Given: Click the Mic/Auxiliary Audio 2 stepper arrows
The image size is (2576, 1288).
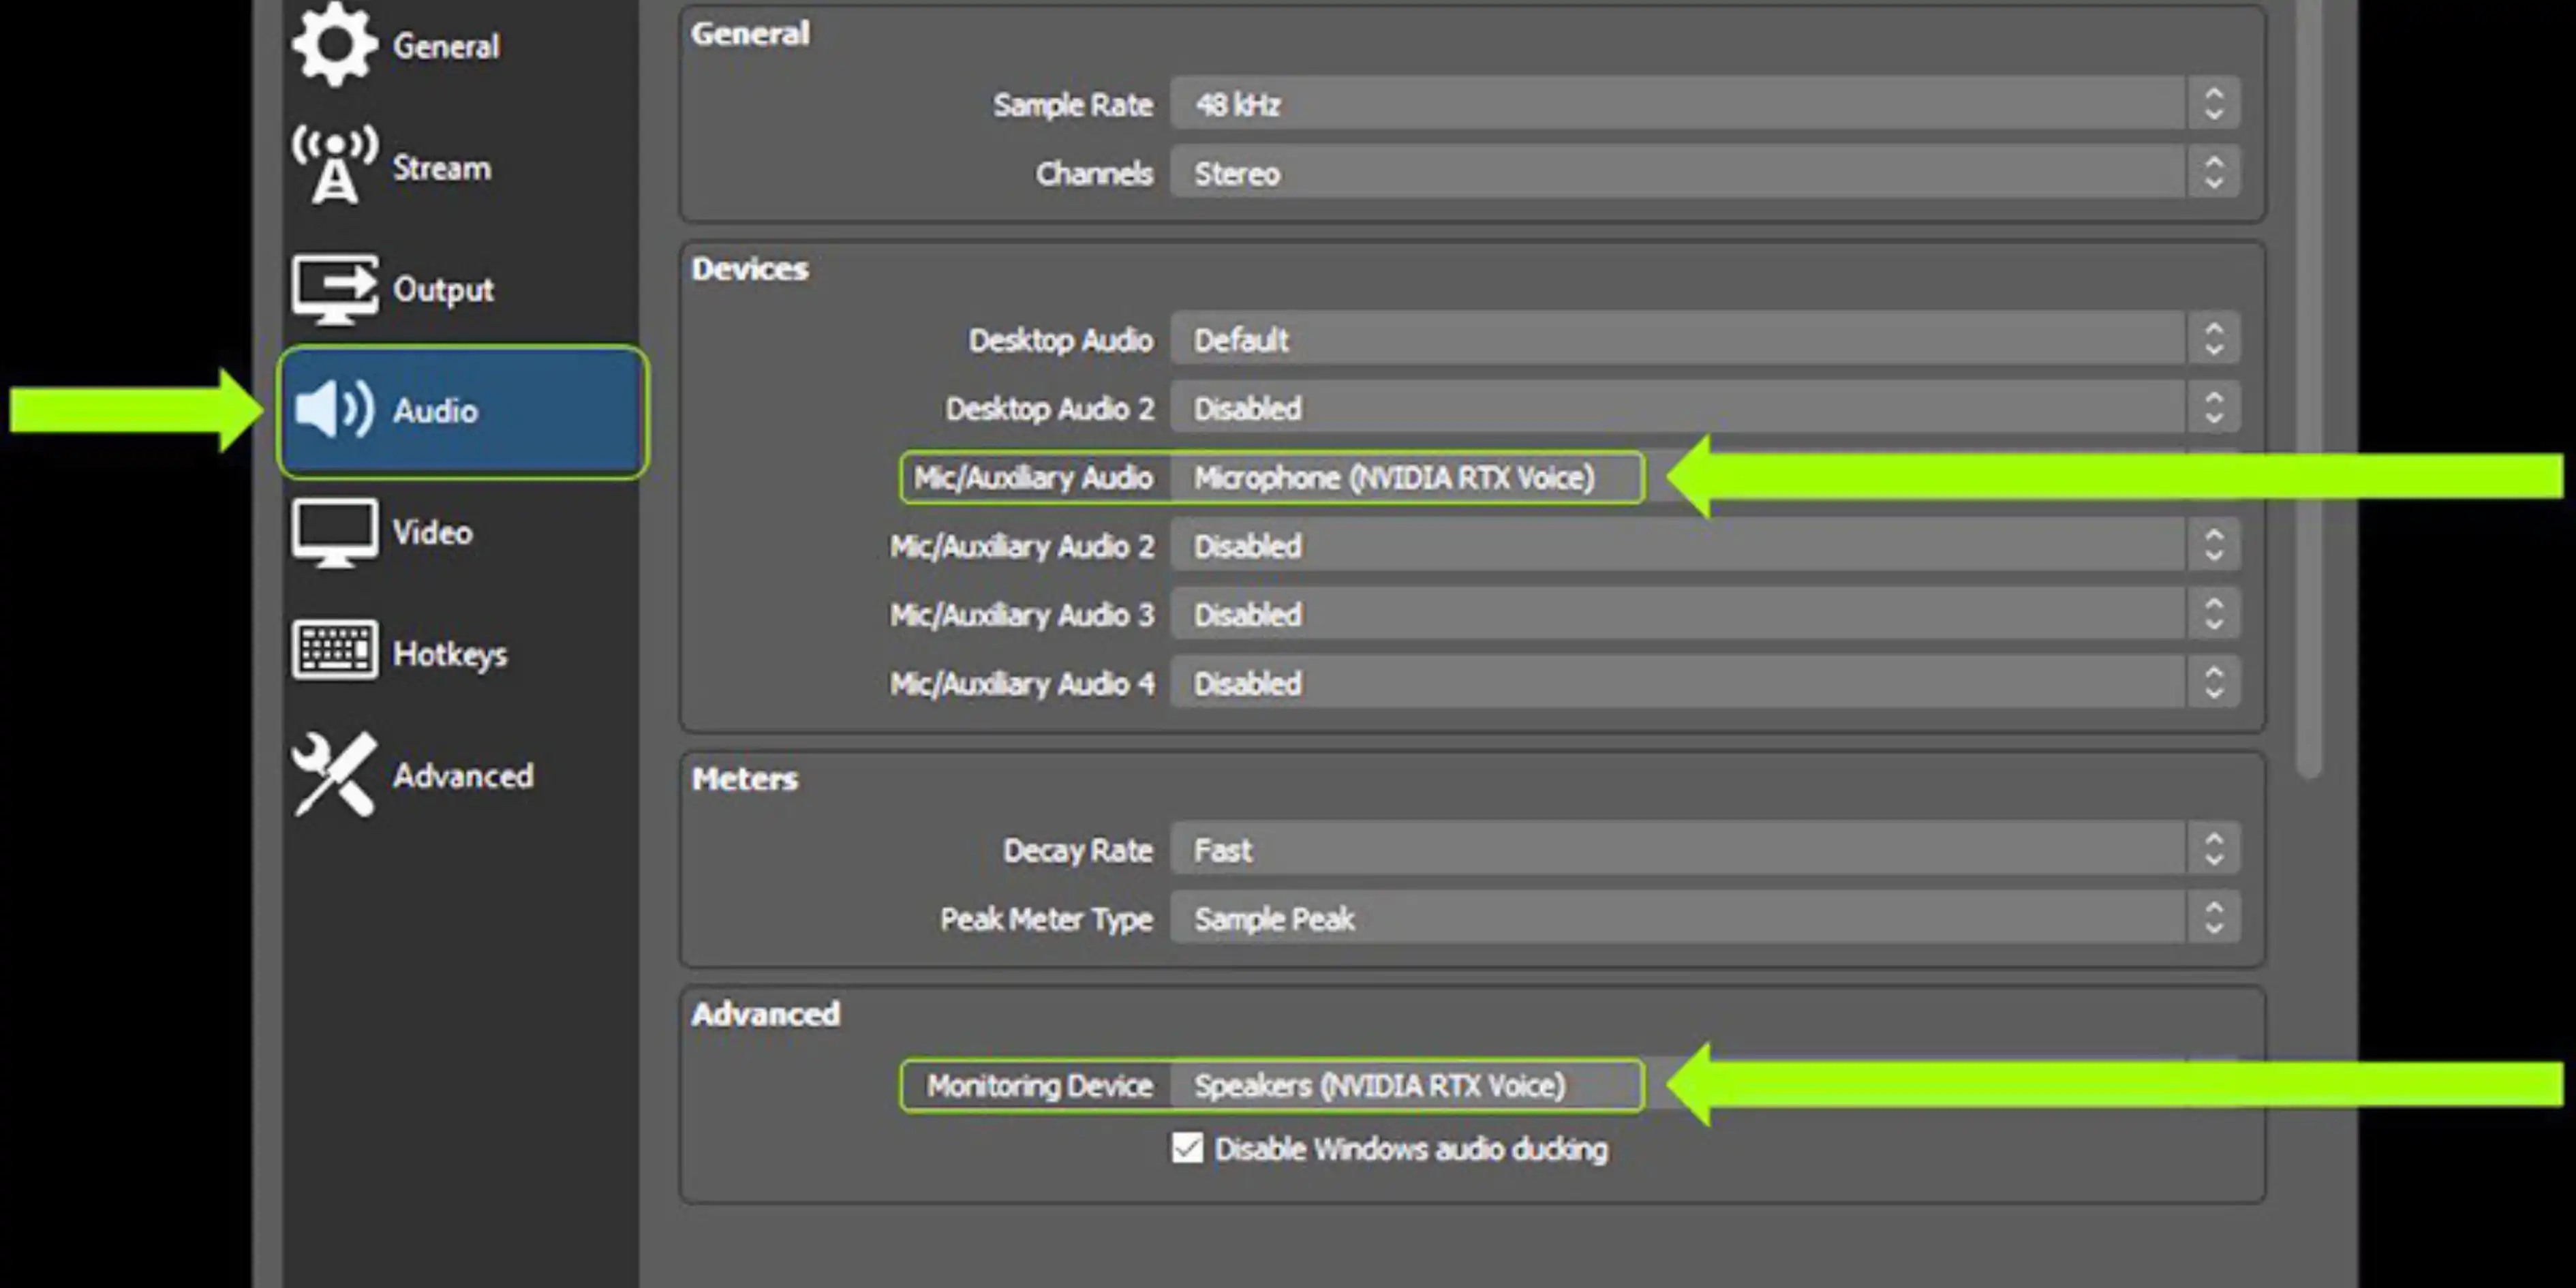Looking at the screenshot, I should pyautogui.click(x=2213, y=546).
